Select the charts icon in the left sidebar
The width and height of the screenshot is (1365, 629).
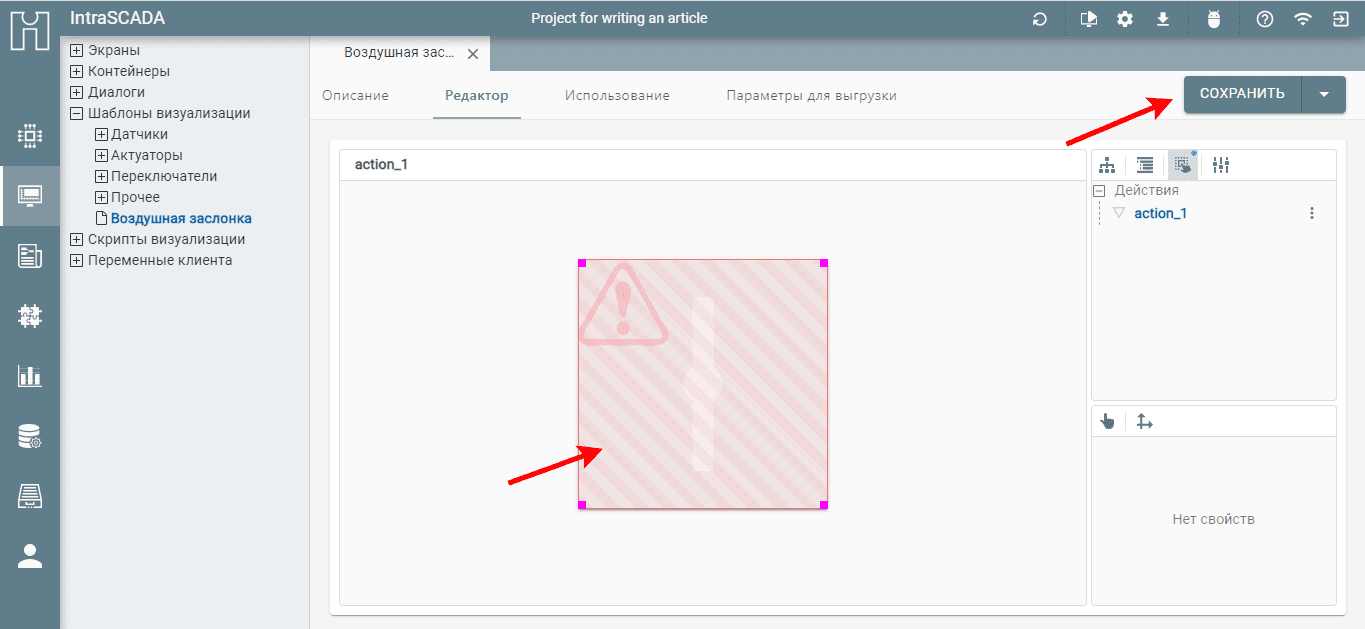point(30,376)
